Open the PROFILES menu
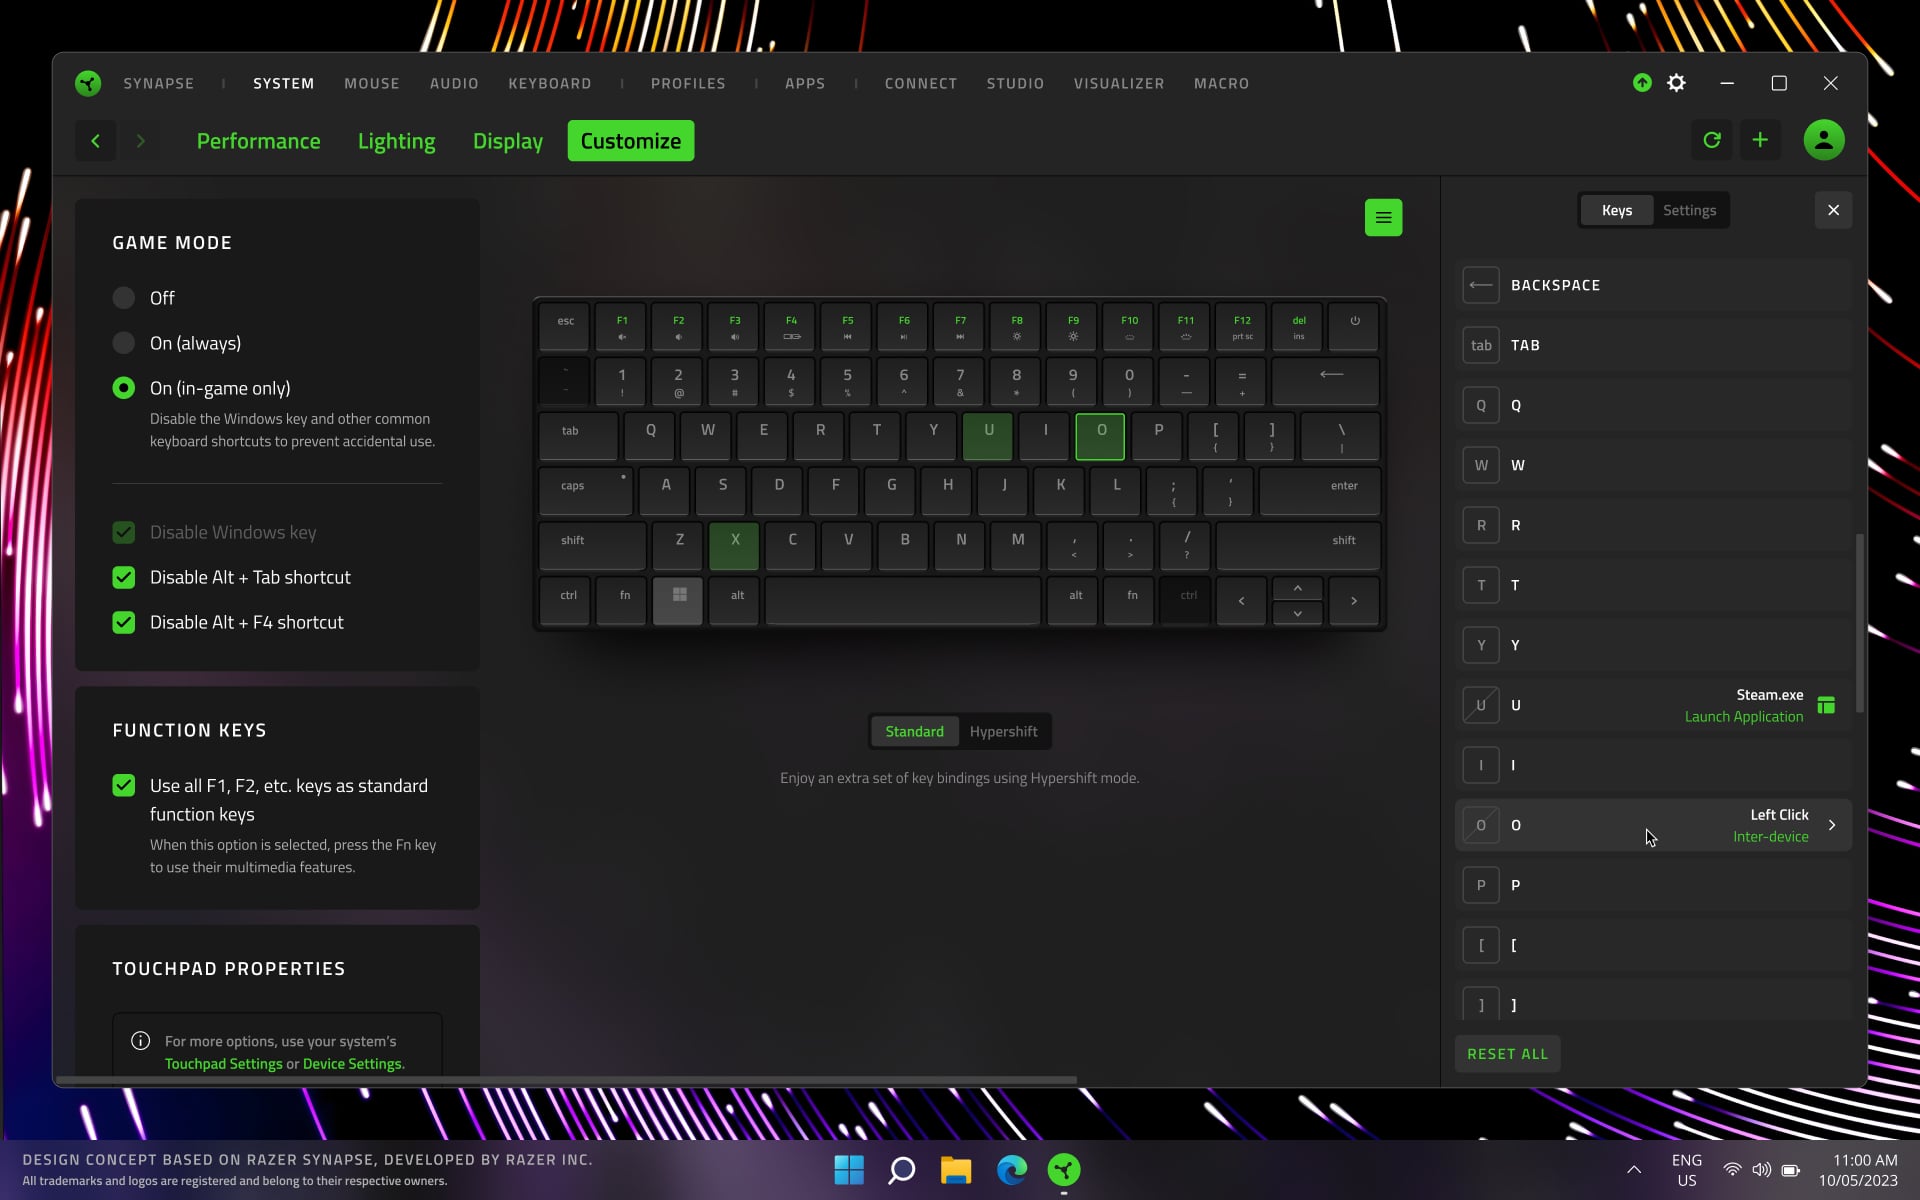 pyautogui.click(x=688, y=83)
